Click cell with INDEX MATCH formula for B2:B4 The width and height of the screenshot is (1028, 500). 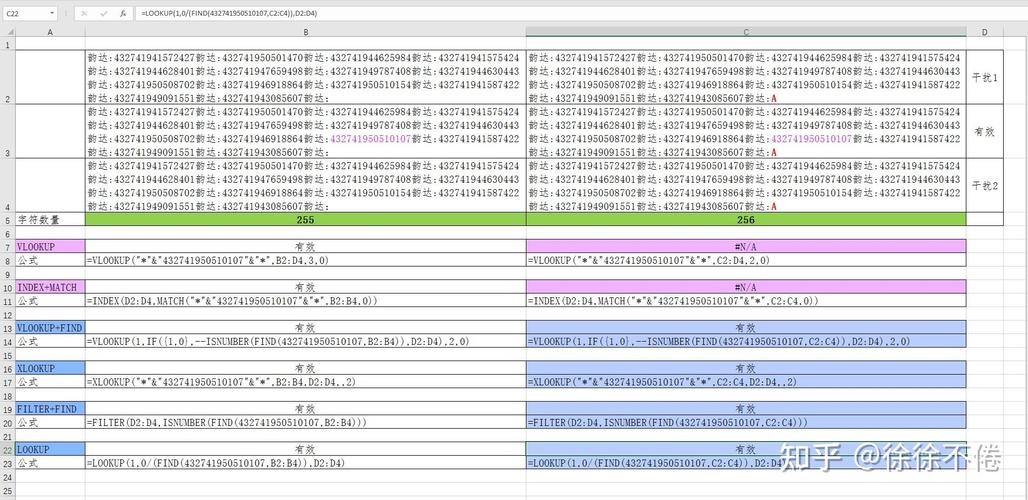point(306,301)
